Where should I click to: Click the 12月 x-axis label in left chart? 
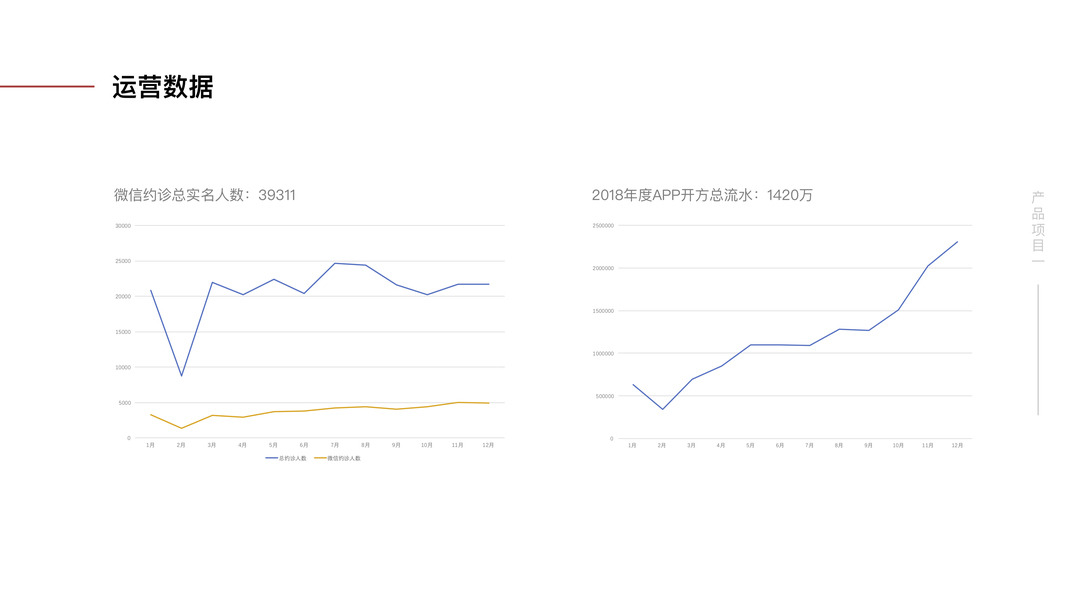(488, 445)
